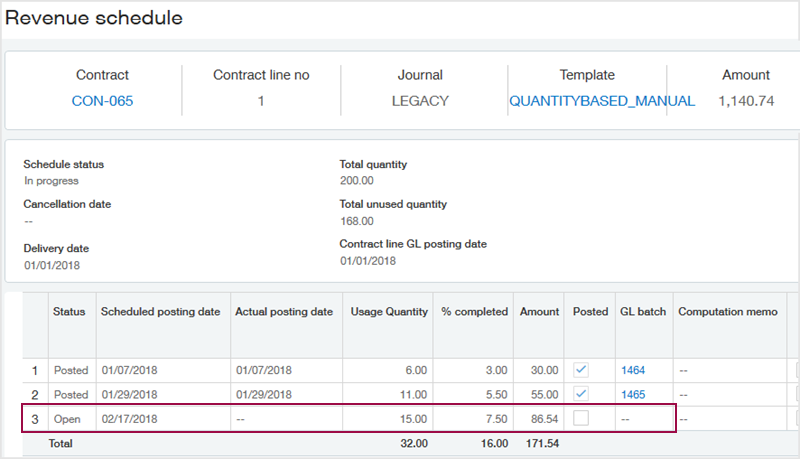Click the Computation memo column header

tap(727, 312)
